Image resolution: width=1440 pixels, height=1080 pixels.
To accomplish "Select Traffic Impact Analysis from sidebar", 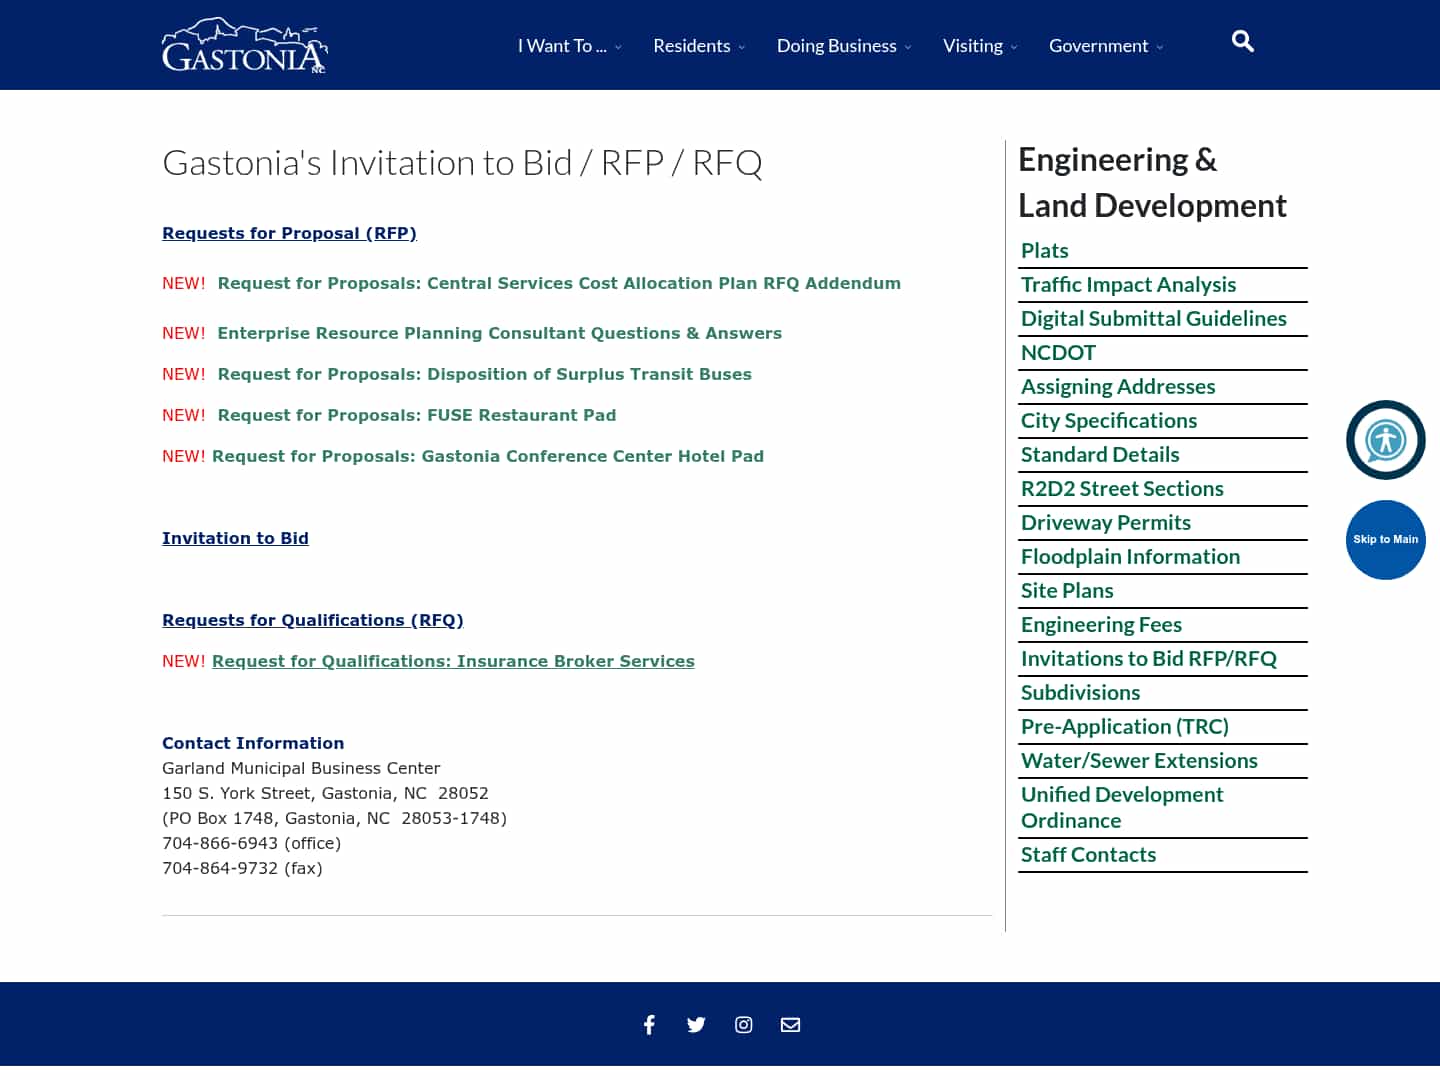I will tap(1128, 284).
